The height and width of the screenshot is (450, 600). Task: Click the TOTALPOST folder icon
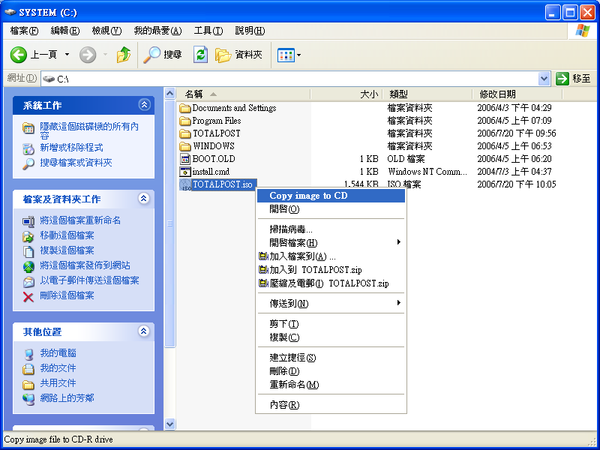click(x=185, y=134)
